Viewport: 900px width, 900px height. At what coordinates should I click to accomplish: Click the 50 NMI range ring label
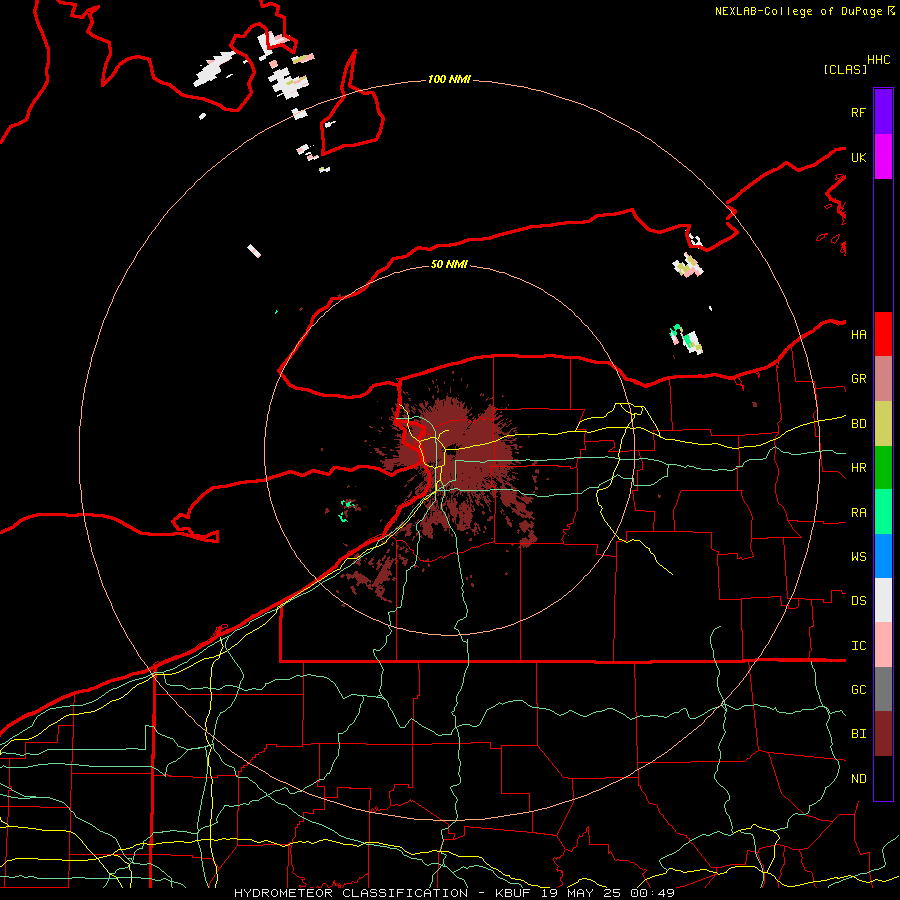[449, 264]
